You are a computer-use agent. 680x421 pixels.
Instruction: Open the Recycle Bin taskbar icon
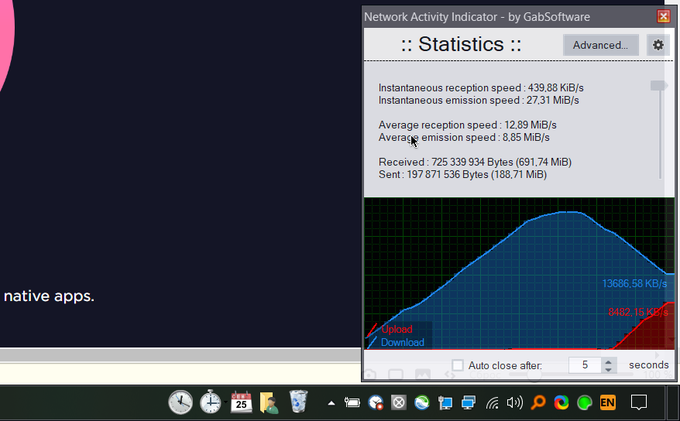pos(298,402)
